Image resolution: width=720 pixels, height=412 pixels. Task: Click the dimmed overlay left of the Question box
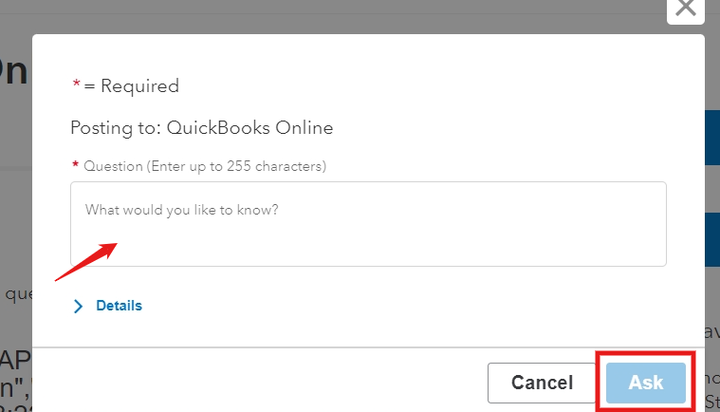(15, 224)
